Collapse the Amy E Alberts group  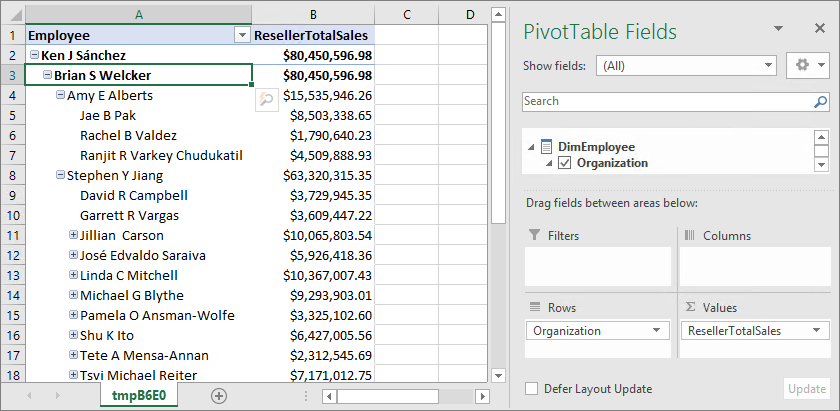[x=61, y=95]
